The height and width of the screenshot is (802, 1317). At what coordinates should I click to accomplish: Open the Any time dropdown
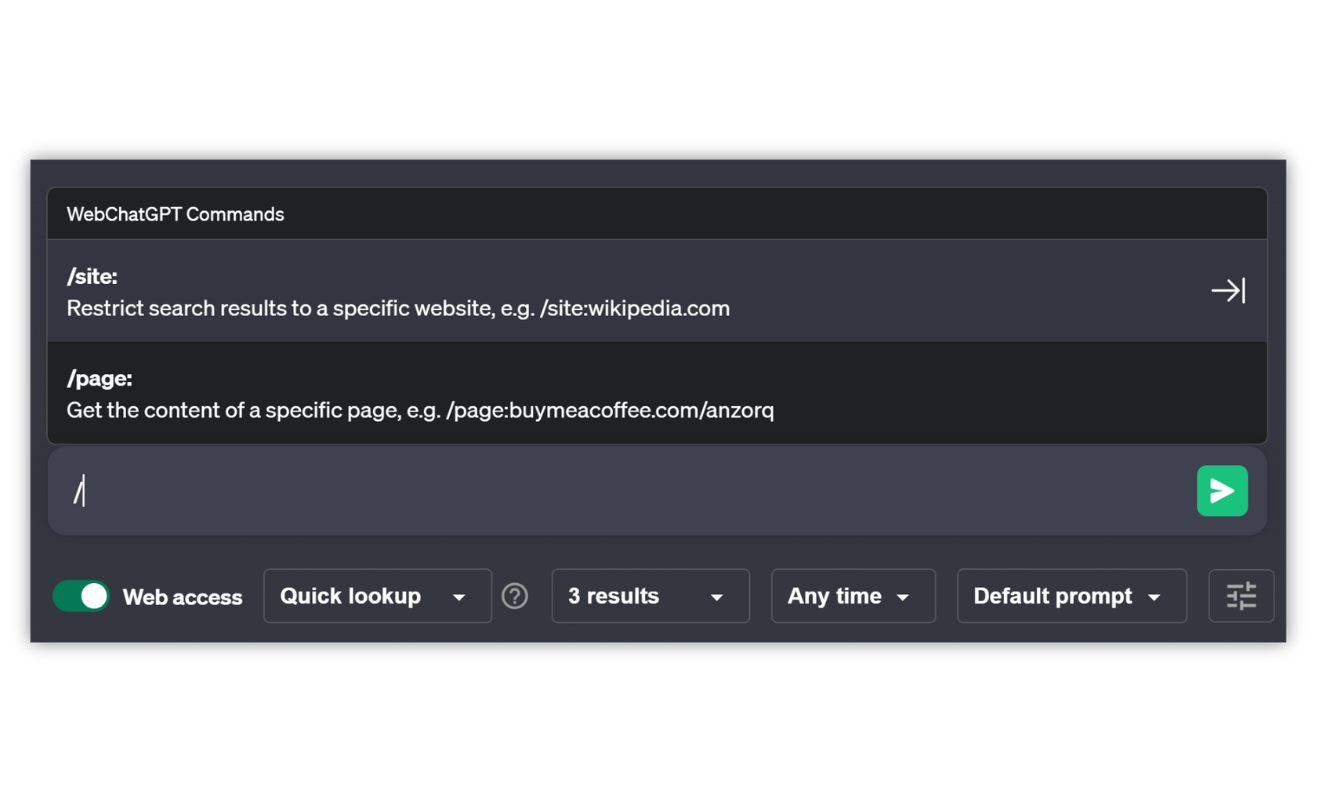pos(853,596)
